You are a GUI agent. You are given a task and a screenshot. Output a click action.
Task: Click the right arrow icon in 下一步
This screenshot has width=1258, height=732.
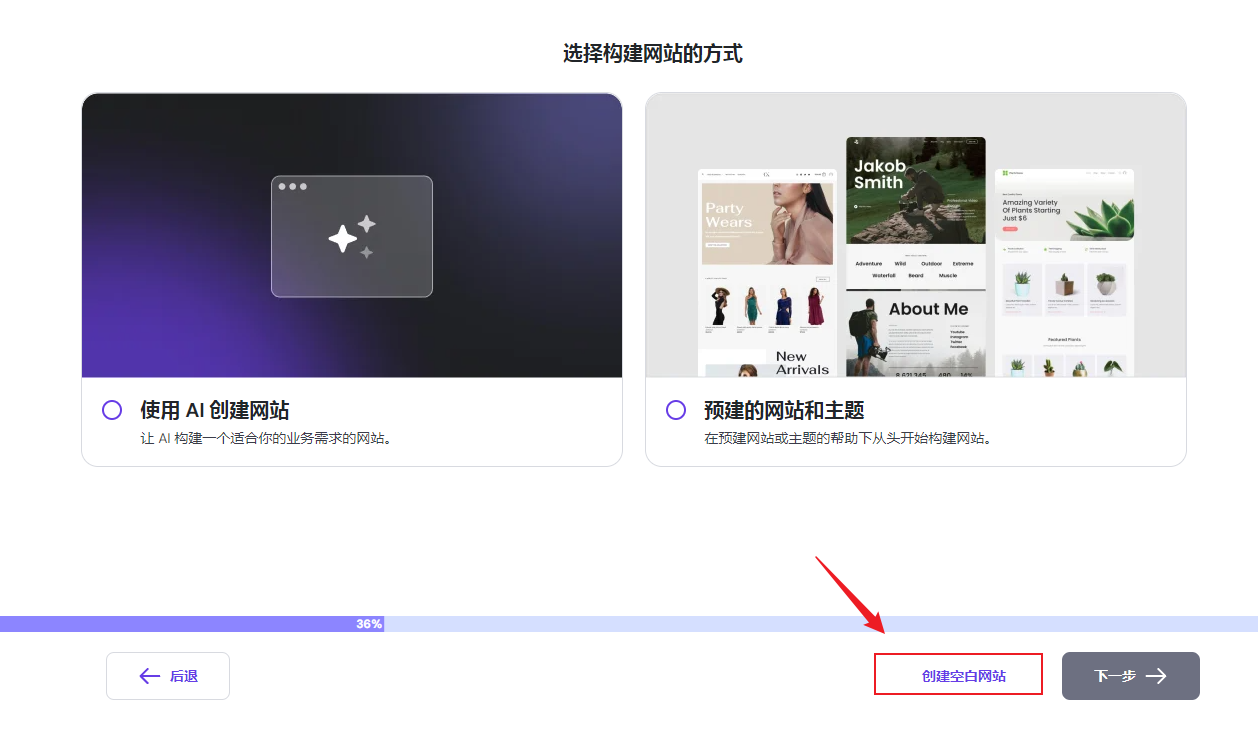click(1156, 676)
